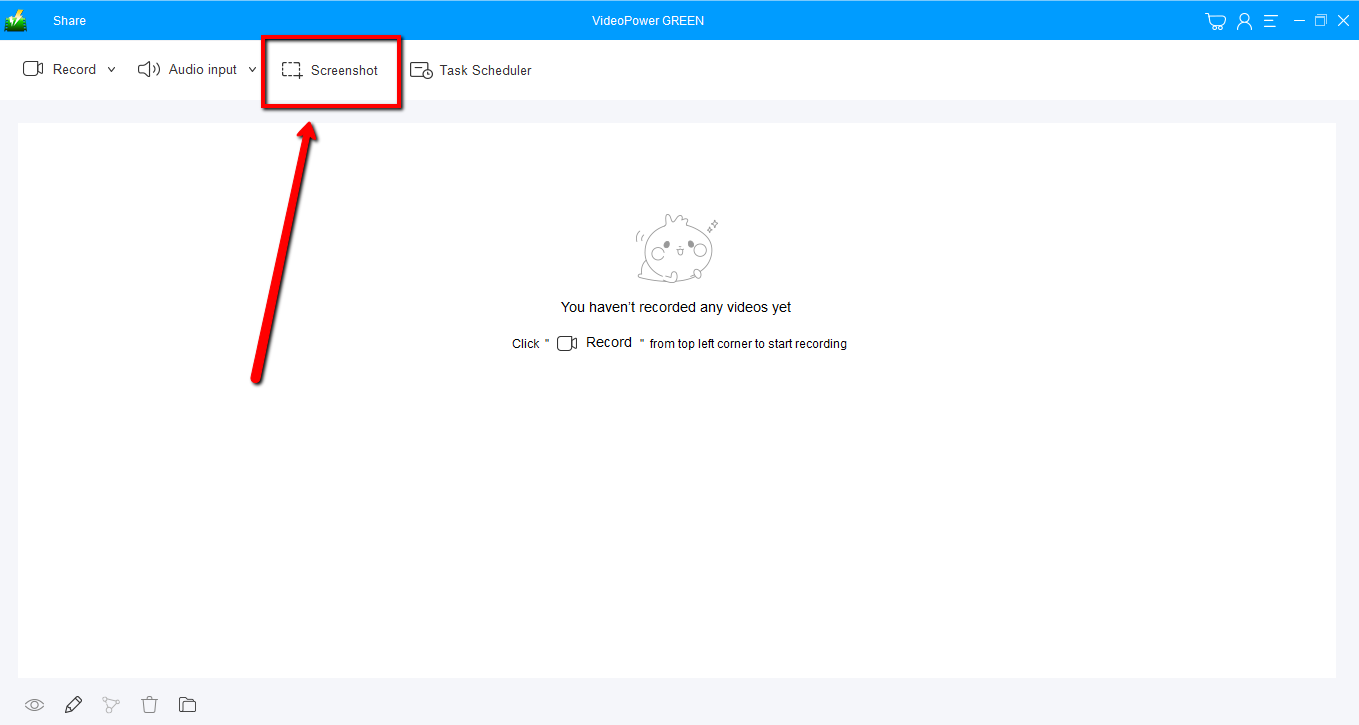
Task: Open the shopping cart to purchase
Action: (x=1215, y=20)
